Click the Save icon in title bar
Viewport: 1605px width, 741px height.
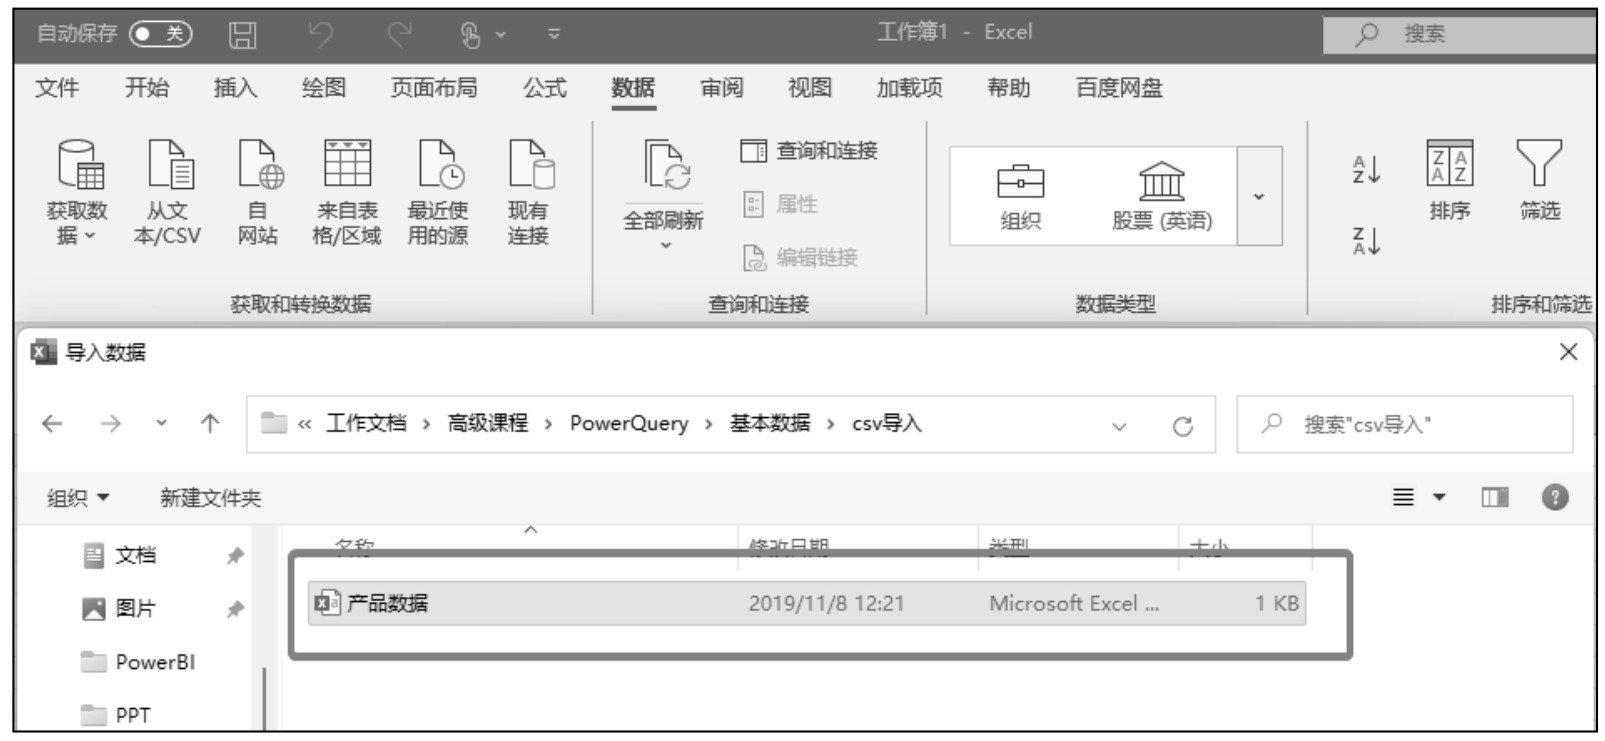(x=243, y=35)
